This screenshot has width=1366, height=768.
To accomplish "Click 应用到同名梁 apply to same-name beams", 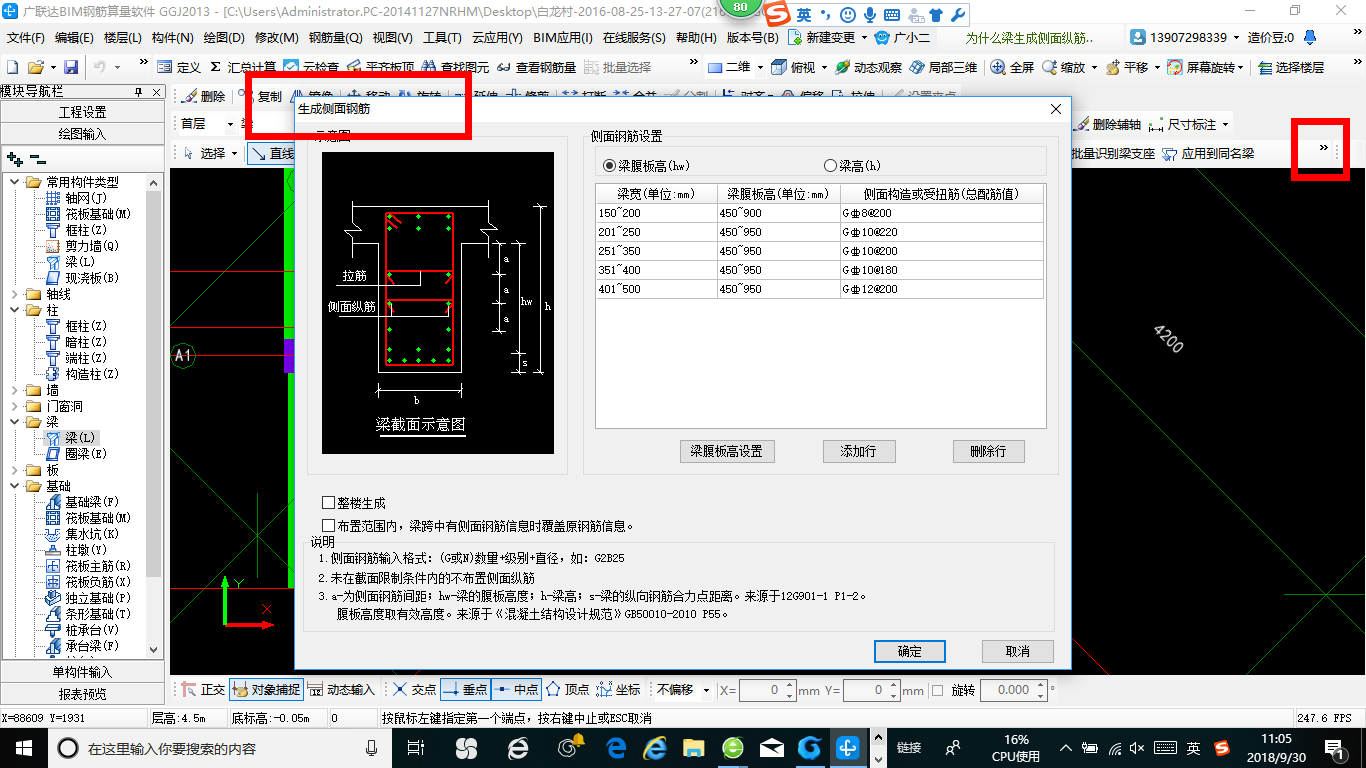I will pyautogui.click(x=1208, y=154).
